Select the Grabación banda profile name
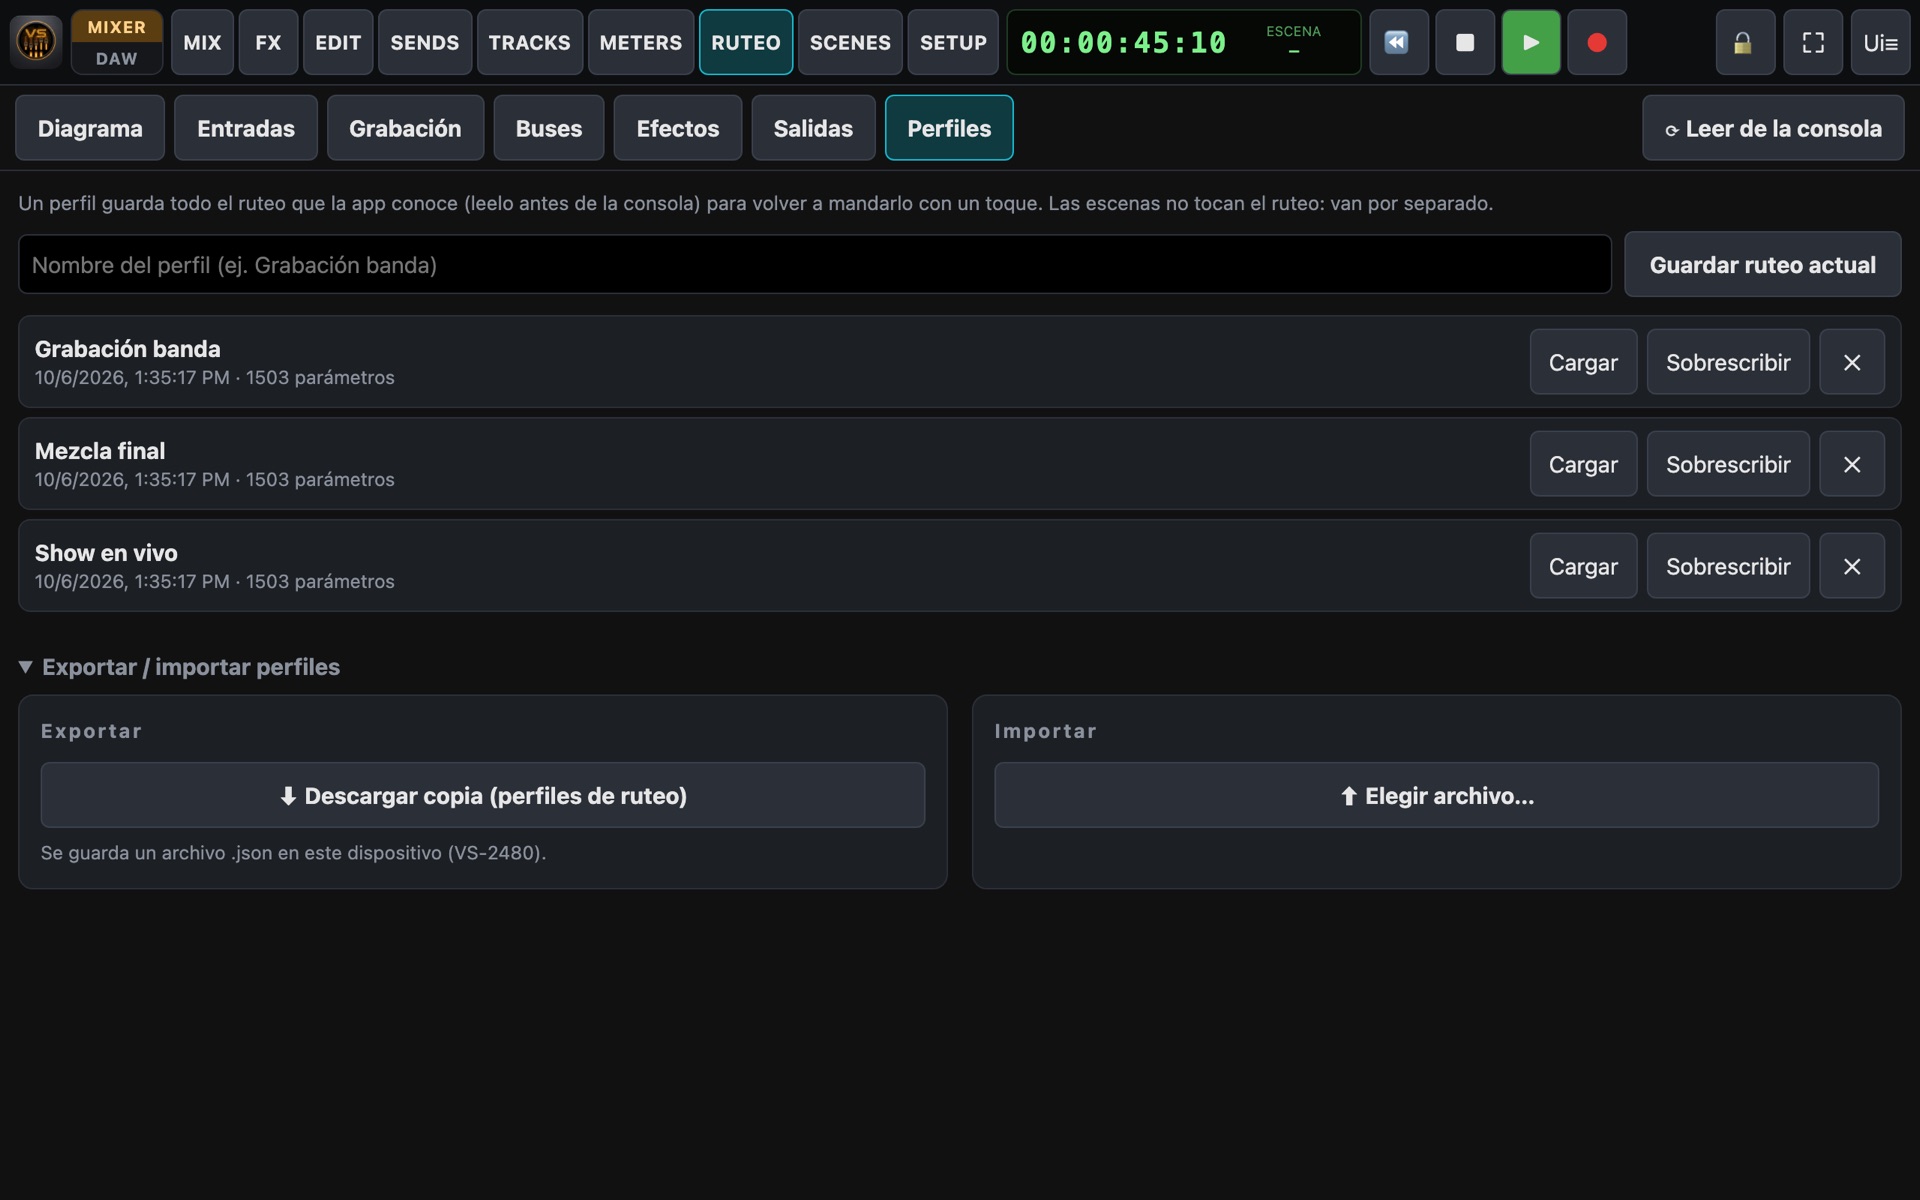 point(128,349)
